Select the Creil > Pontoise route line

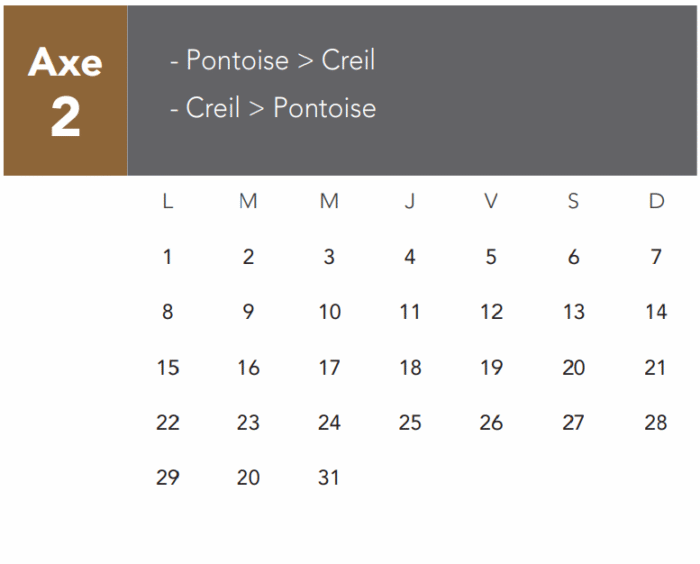click(x=272, y=108)
